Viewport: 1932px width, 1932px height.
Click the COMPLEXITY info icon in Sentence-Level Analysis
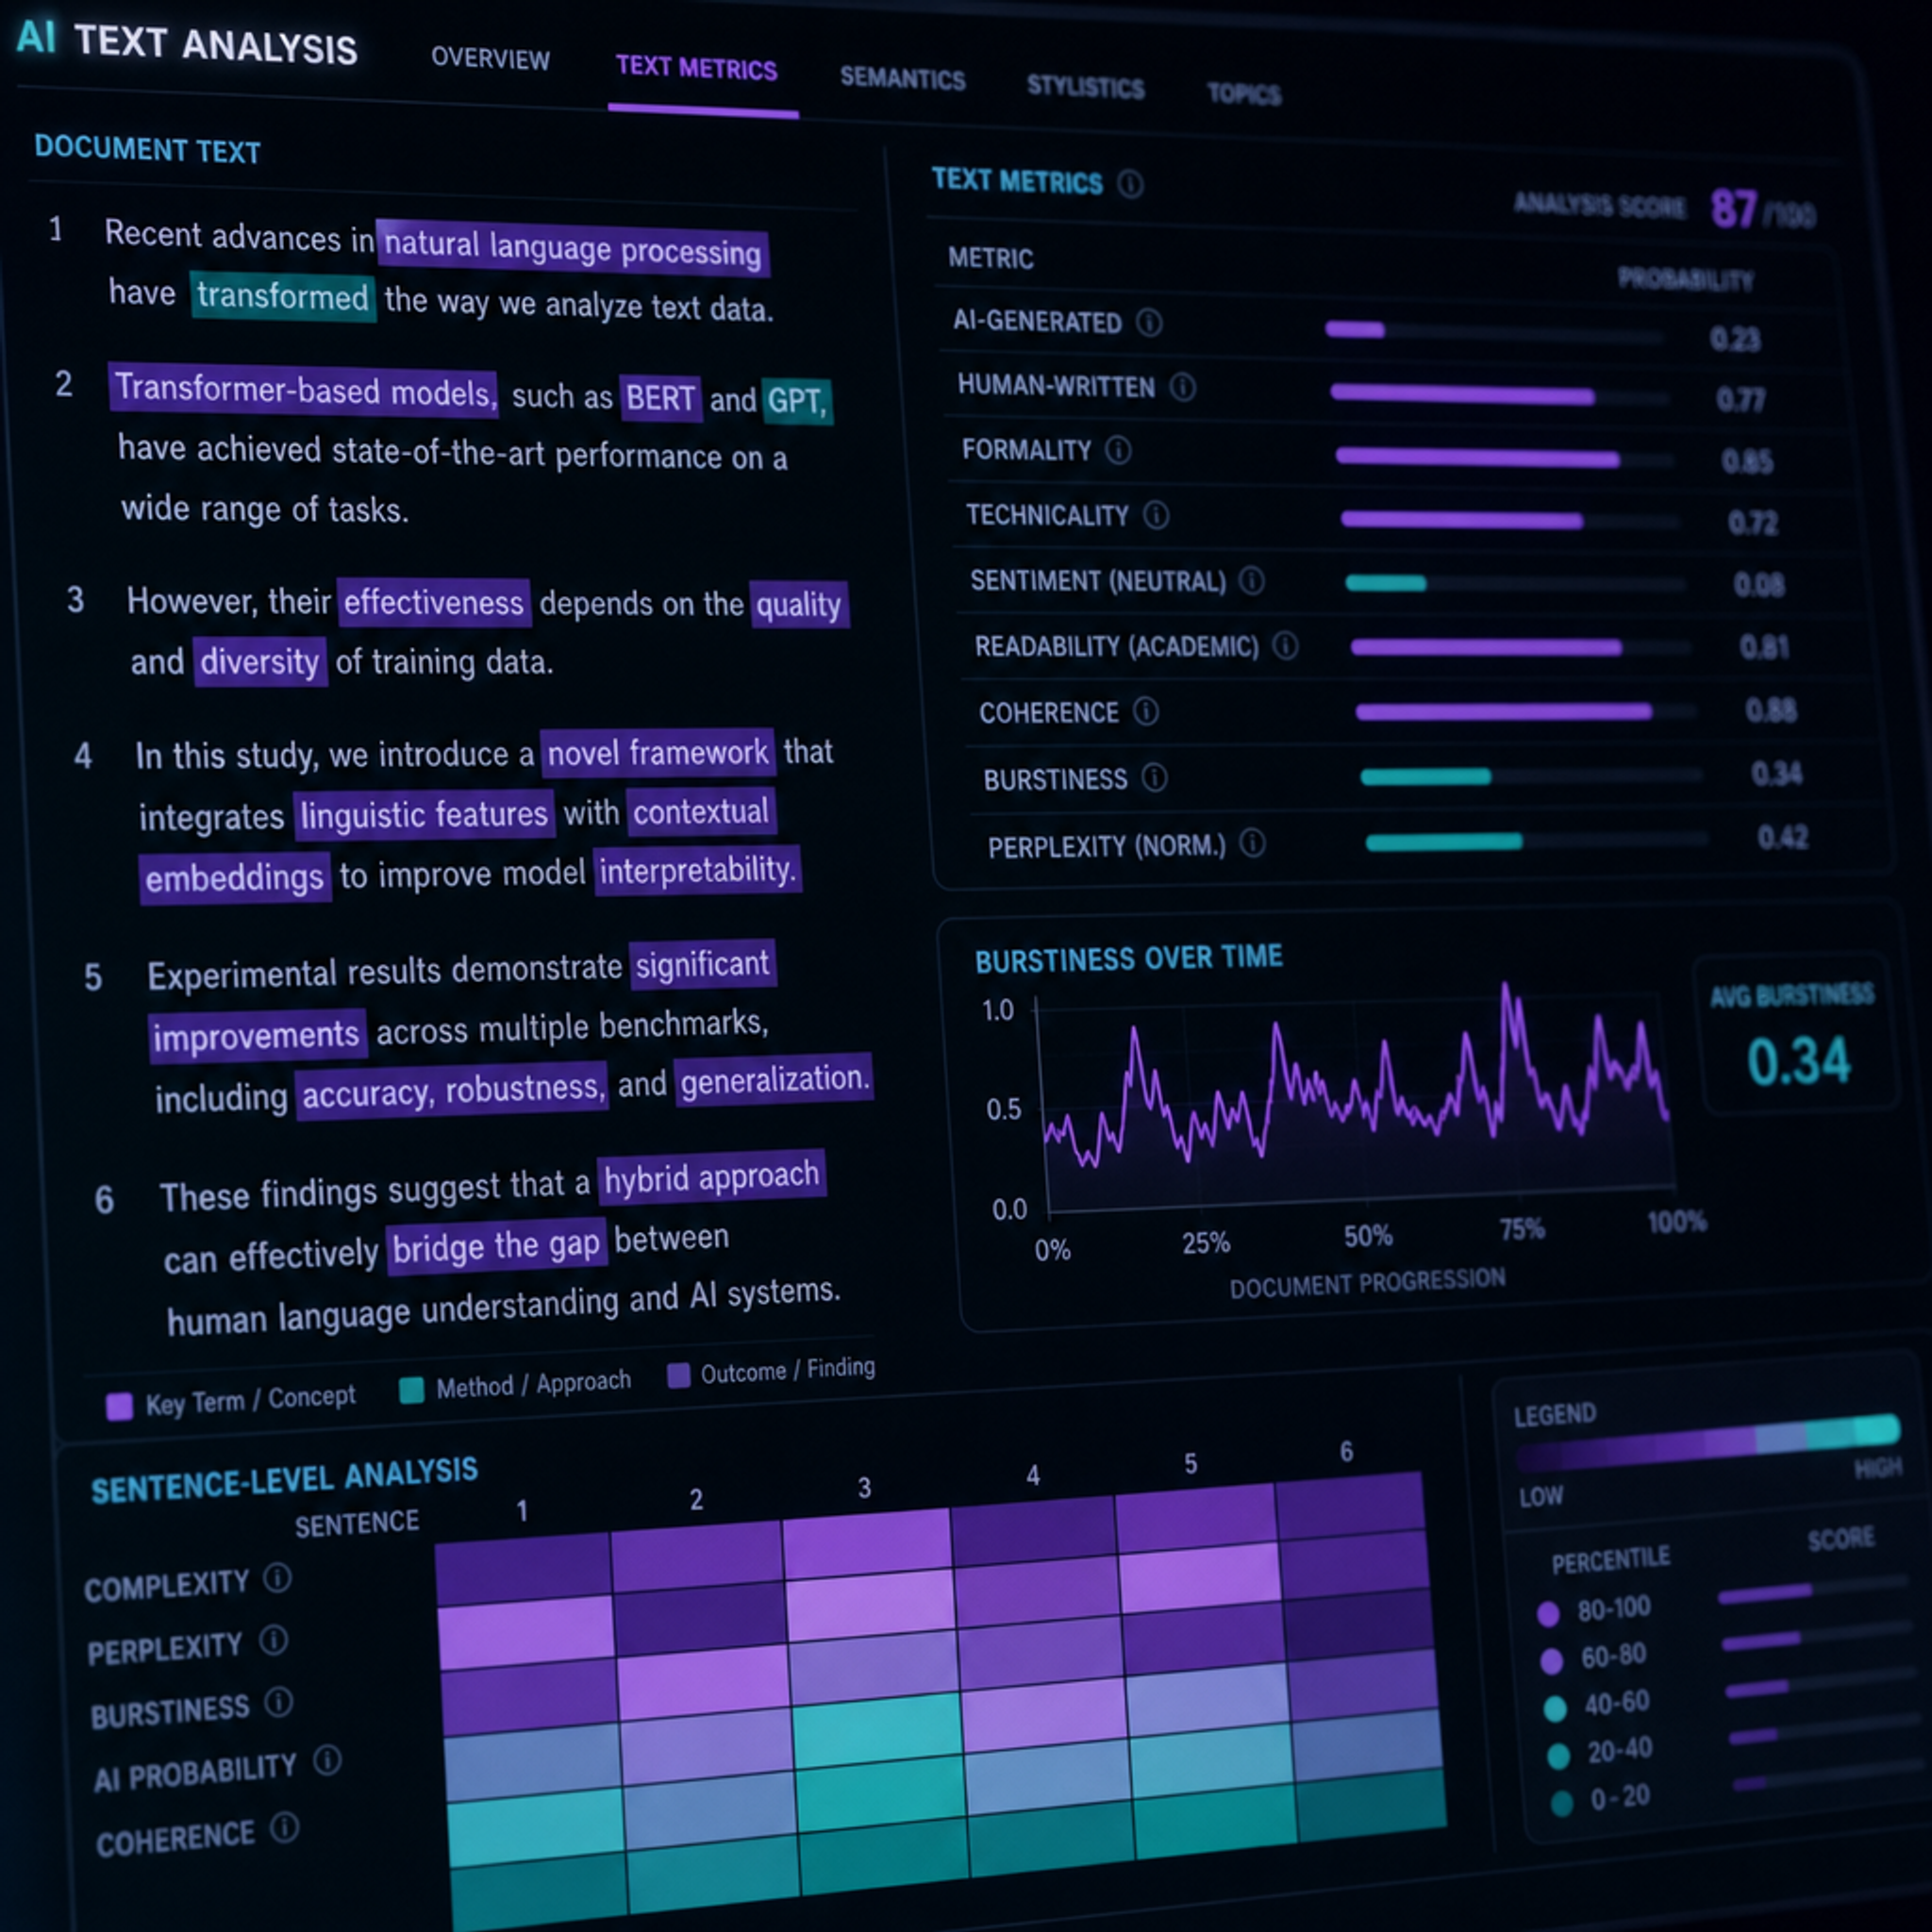coord(277,1578)
